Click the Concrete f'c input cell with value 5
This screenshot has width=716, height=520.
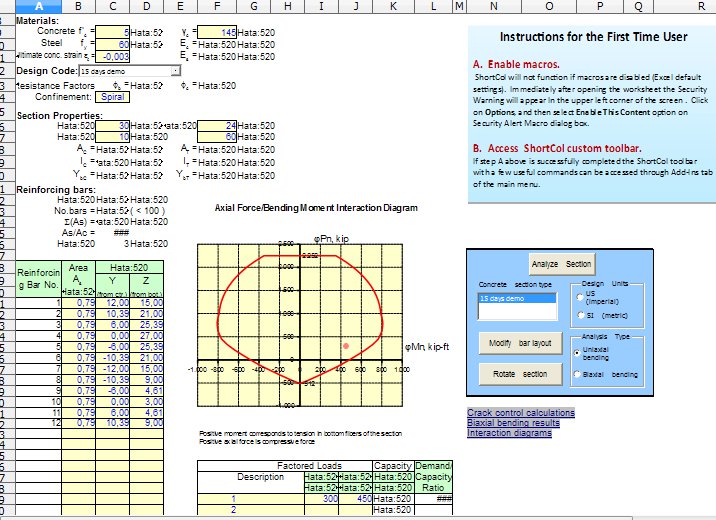click(113, 32)
